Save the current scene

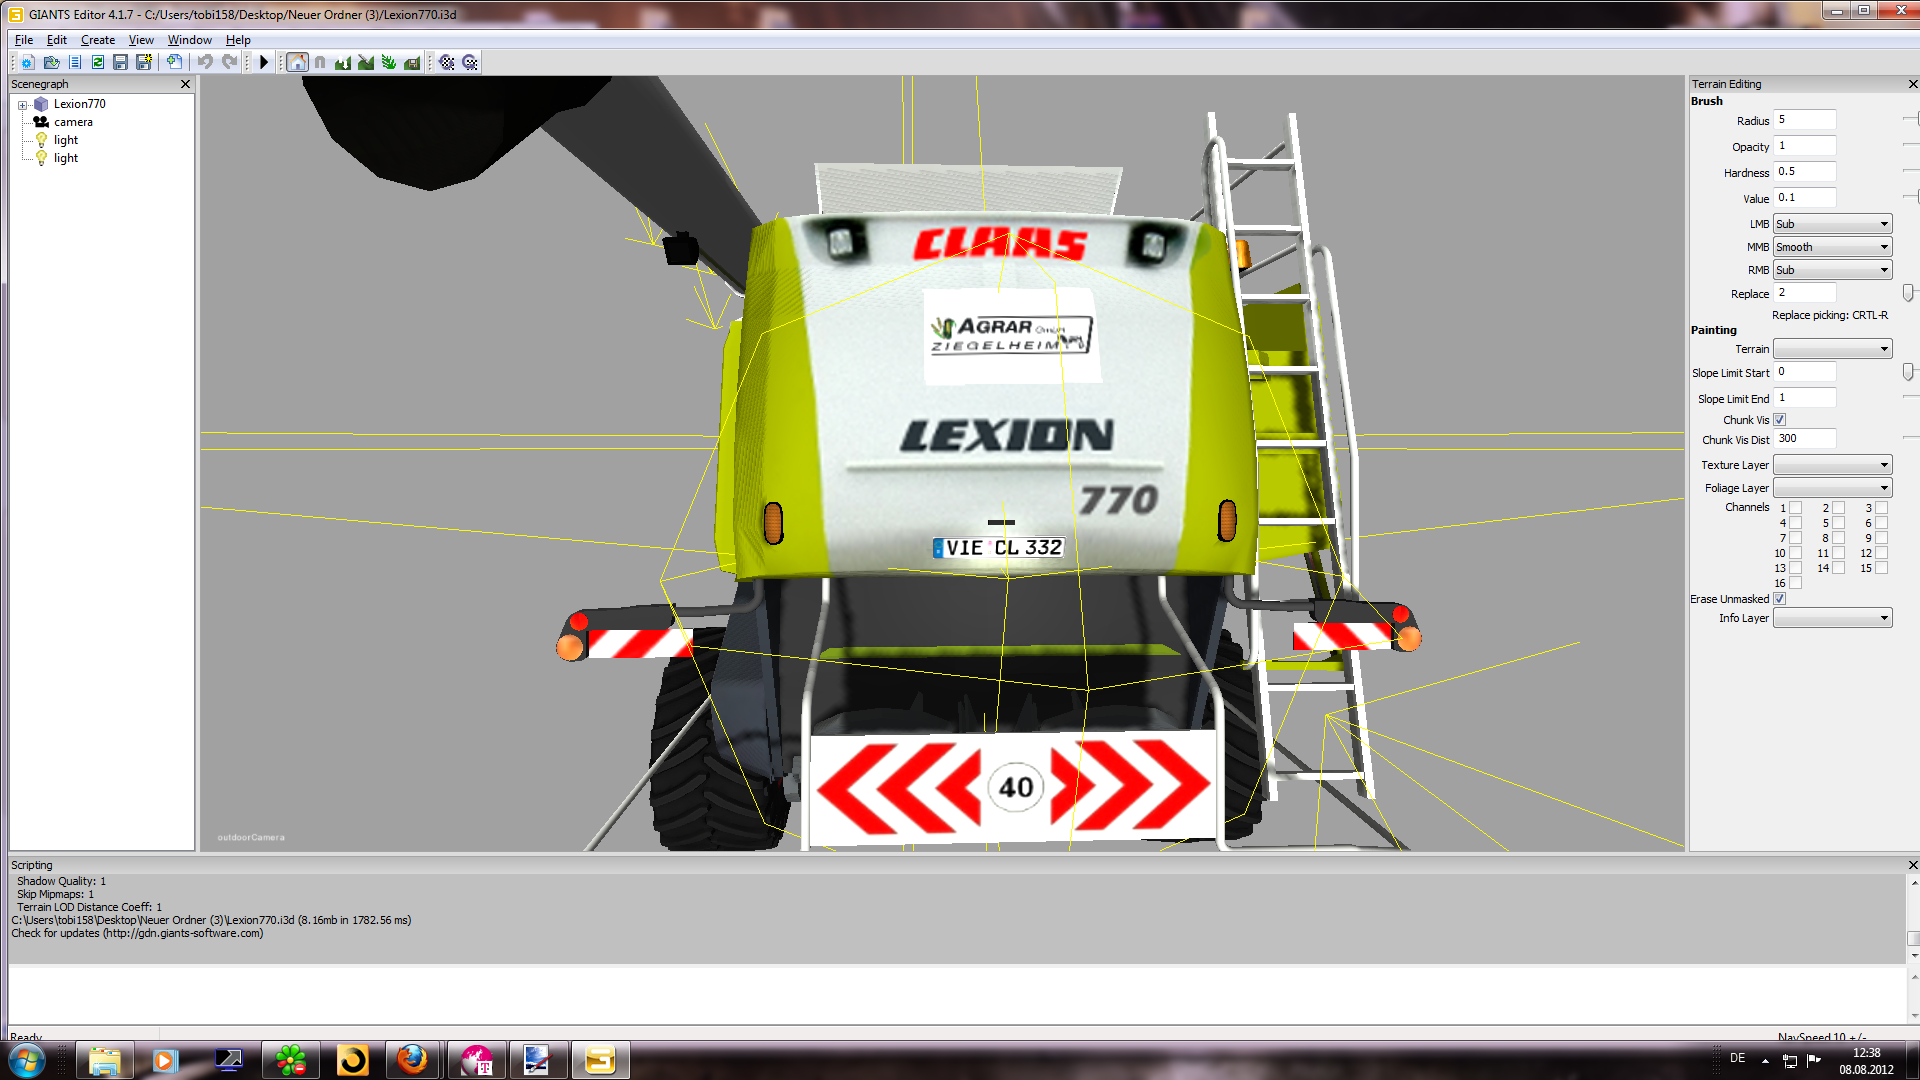[121, 62]
